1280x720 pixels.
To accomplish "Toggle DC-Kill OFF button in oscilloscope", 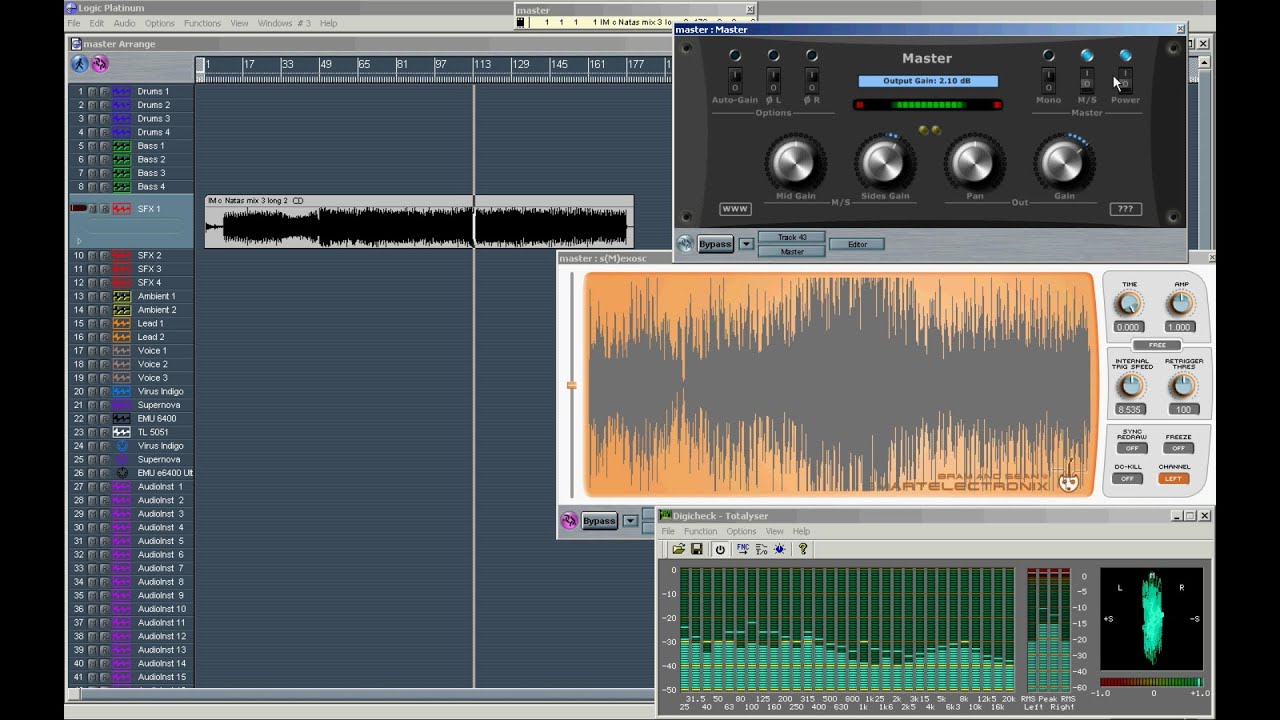I will point(1126,478).
